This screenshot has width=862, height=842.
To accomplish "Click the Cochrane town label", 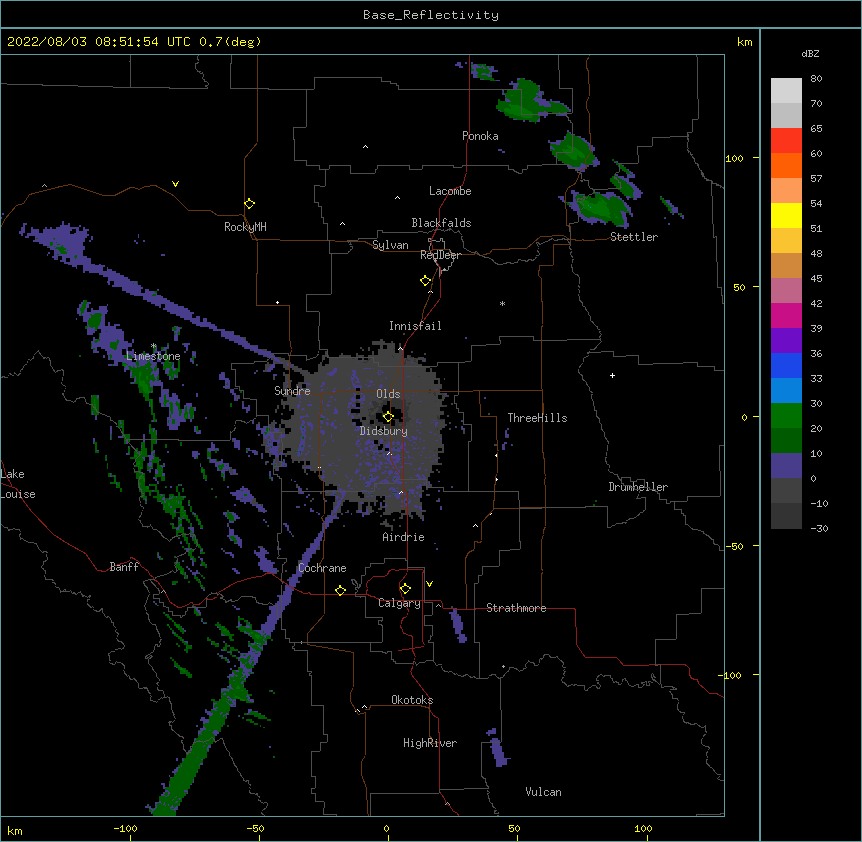I will [x=322, y=568].
